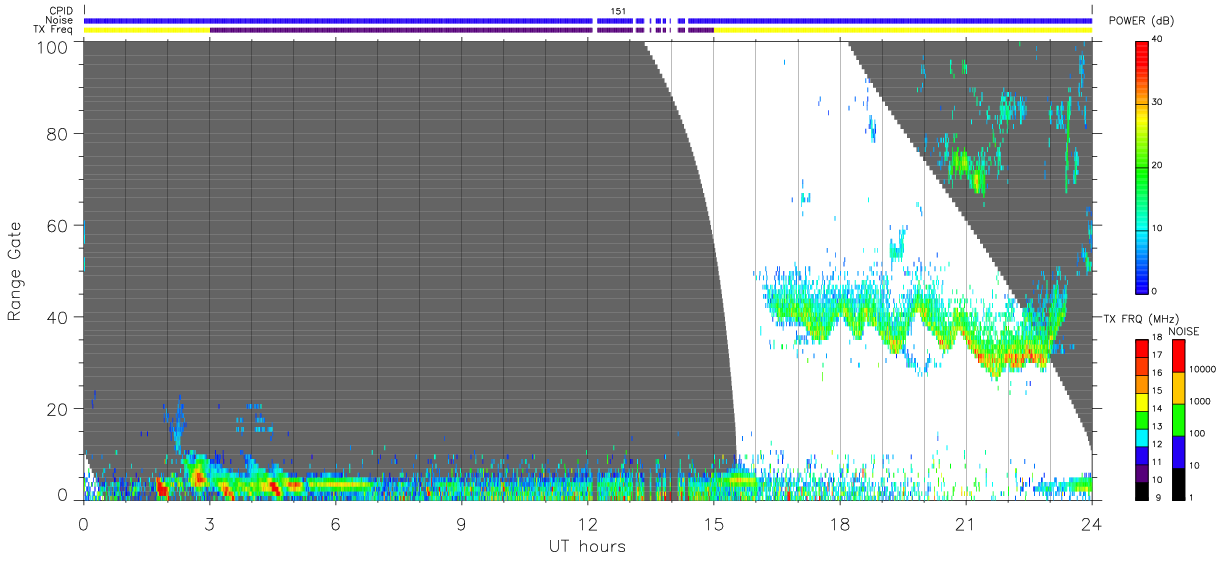Image resolution: width=1228 pixels, height=567 pixels.
Task: Click the y-axis tick label '80'
Action: coord(56,133)
